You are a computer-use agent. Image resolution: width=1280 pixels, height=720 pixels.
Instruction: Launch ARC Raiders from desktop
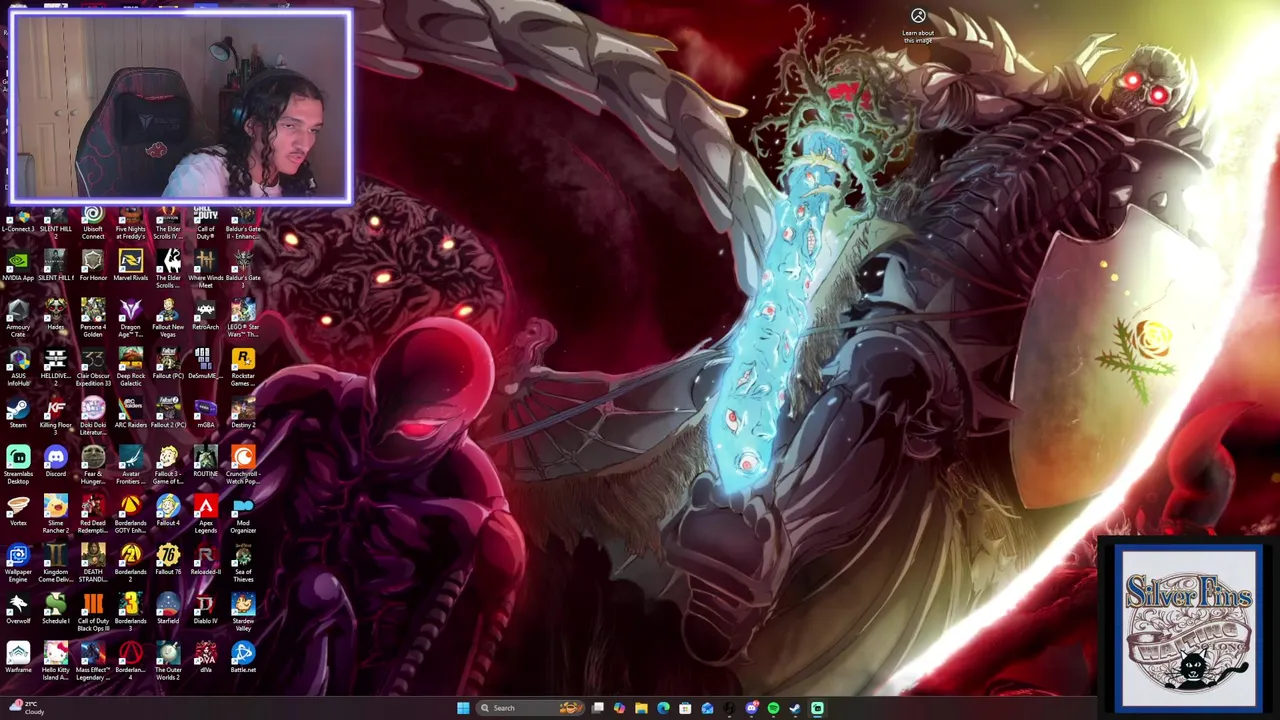[130, 414]
